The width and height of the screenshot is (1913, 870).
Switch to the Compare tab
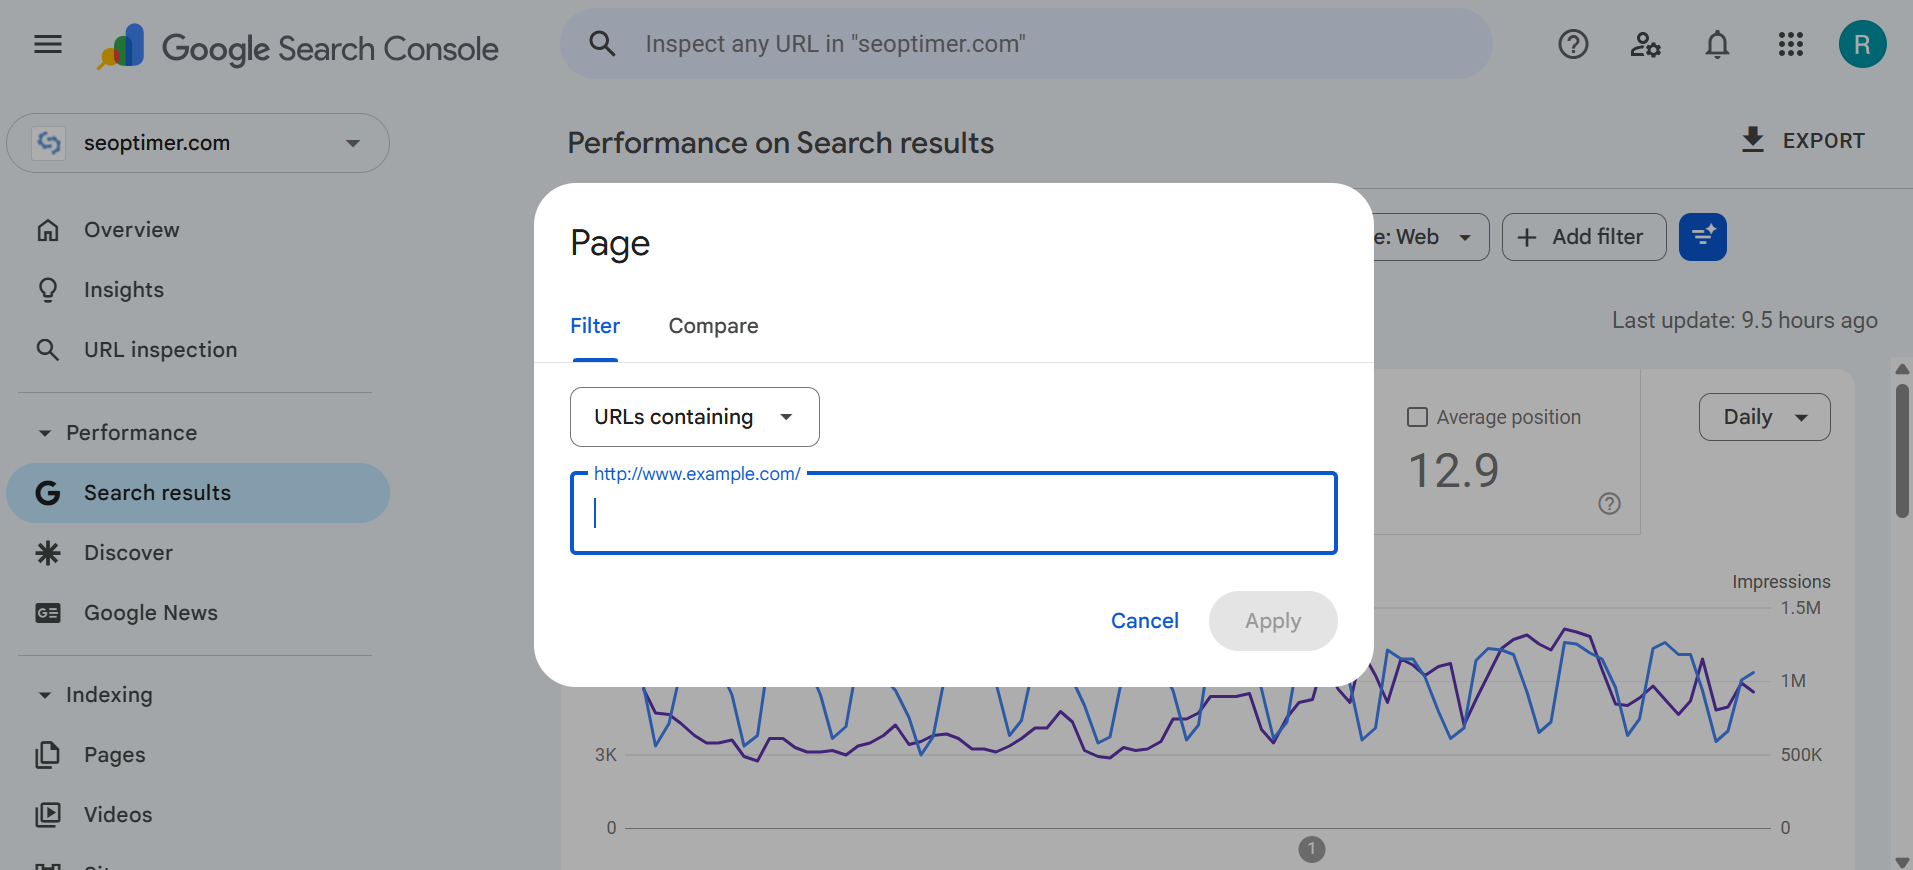tap(713, 326)
